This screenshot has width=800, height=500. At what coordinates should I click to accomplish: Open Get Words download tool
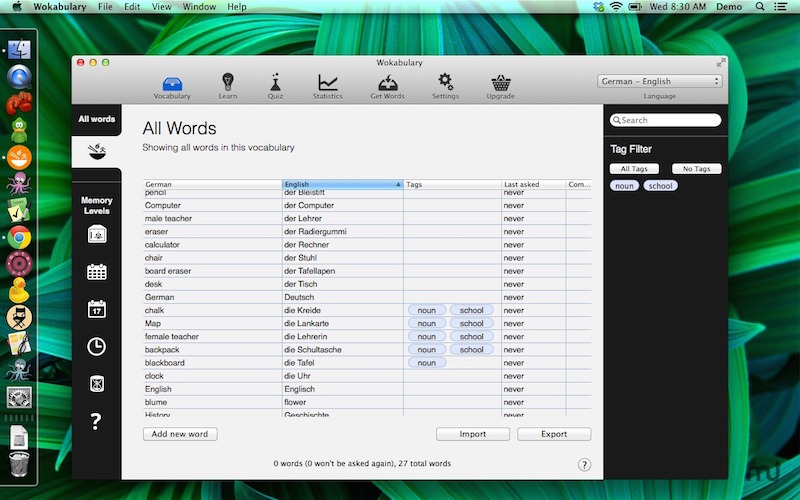click(387, 87)
